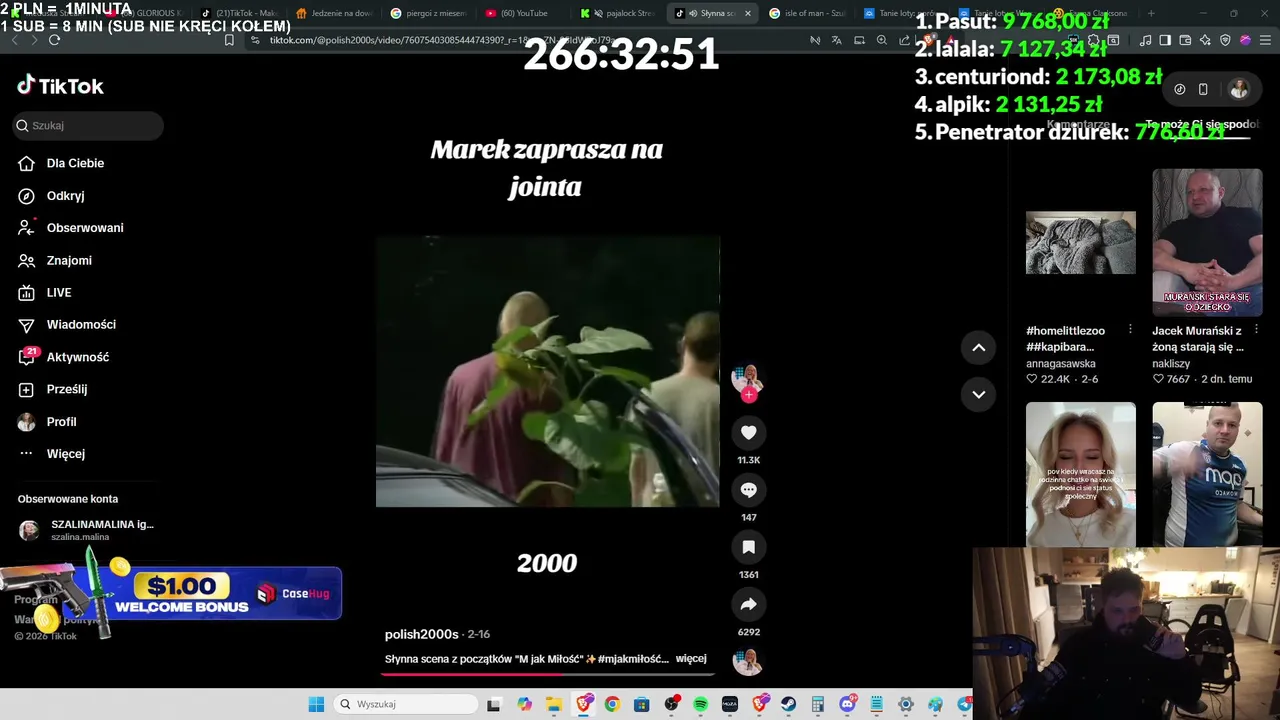Switch to the pierogi z miesem tab

pyautogui.click(x=429, y=13)
